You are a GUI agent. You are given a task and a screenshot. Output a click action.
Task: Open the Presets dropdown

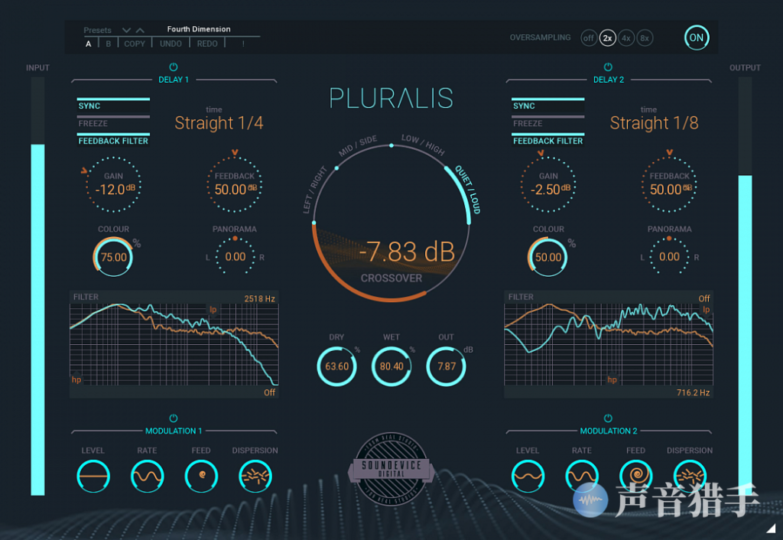tap(98, 31)
